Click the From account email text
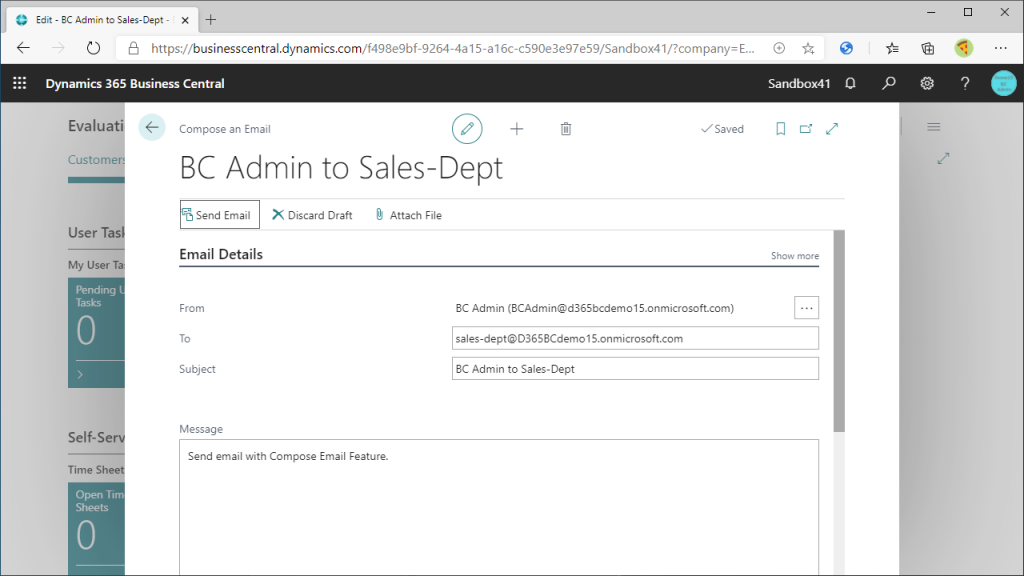 (x=594, y=308)
